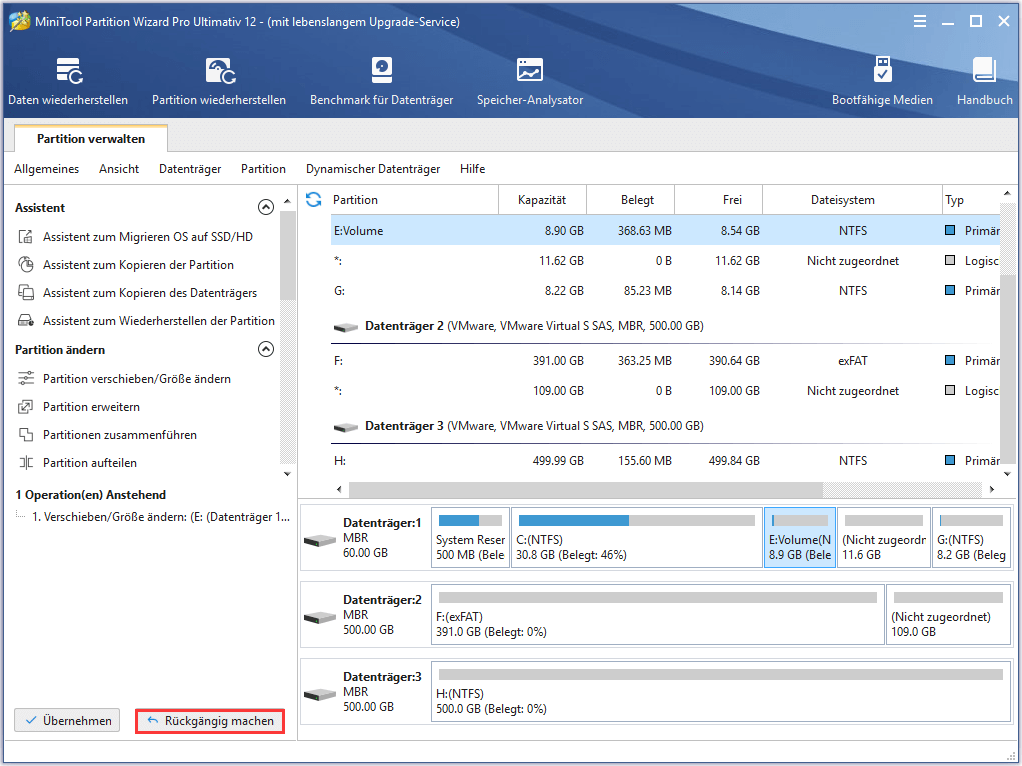Start Assistent zum Migrieren OS auf SSD/HD
Image resolution: width=1022 pixels, height=766 pixels.
coord(147,237)
